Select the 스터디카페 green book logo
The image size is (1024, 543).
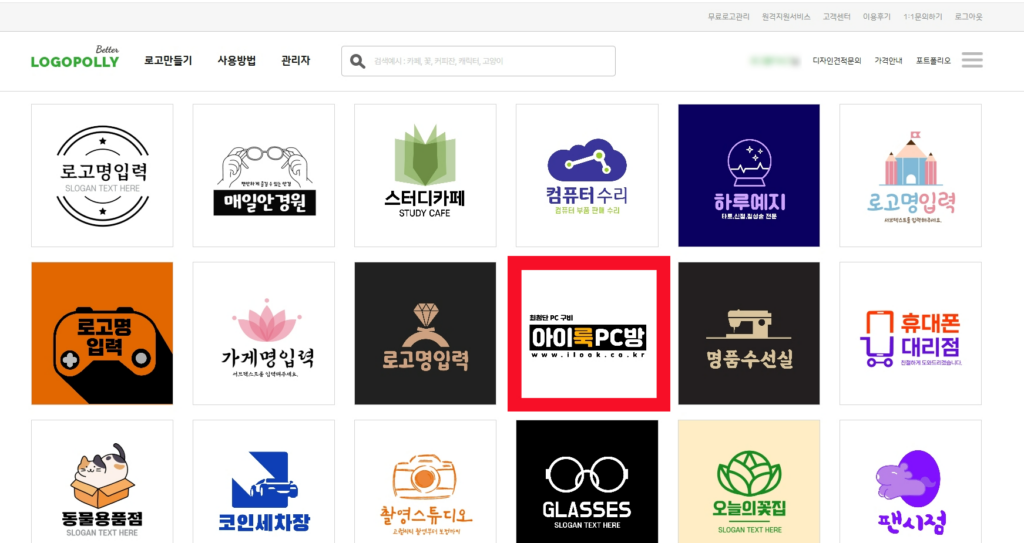tap(425, 175)
